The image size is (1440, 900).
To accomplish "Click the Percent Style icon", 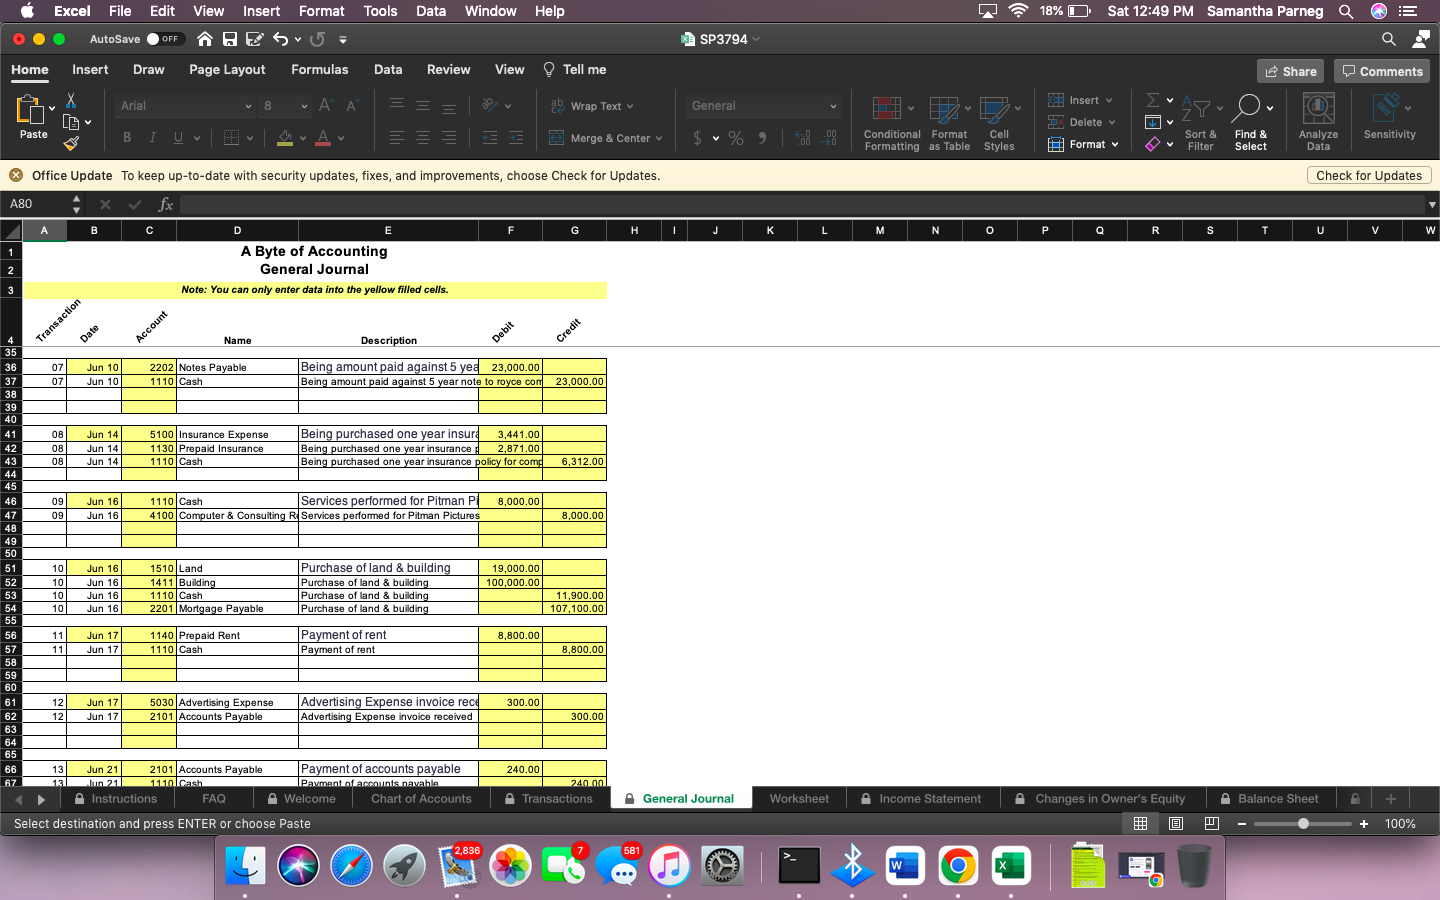I will 736,138.
